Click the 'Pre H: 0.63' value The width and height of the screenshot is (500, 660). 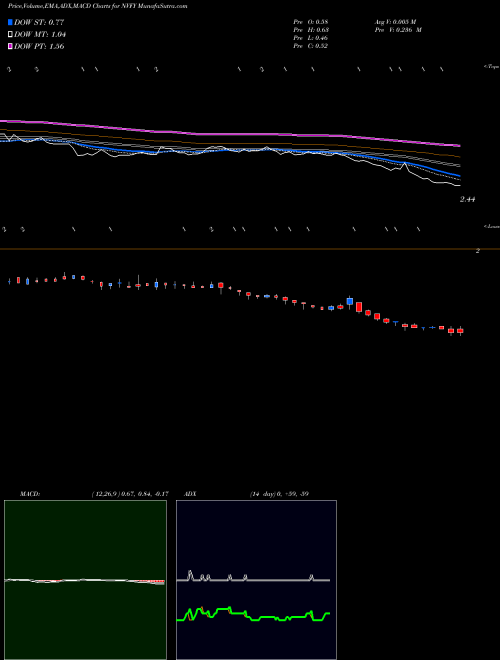point(311,30)
